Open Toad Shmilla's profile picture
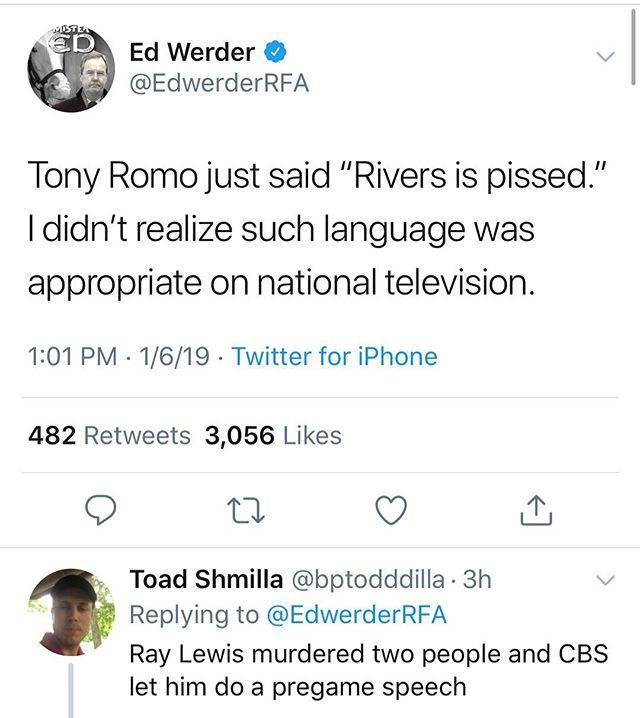 pos(71,612)
